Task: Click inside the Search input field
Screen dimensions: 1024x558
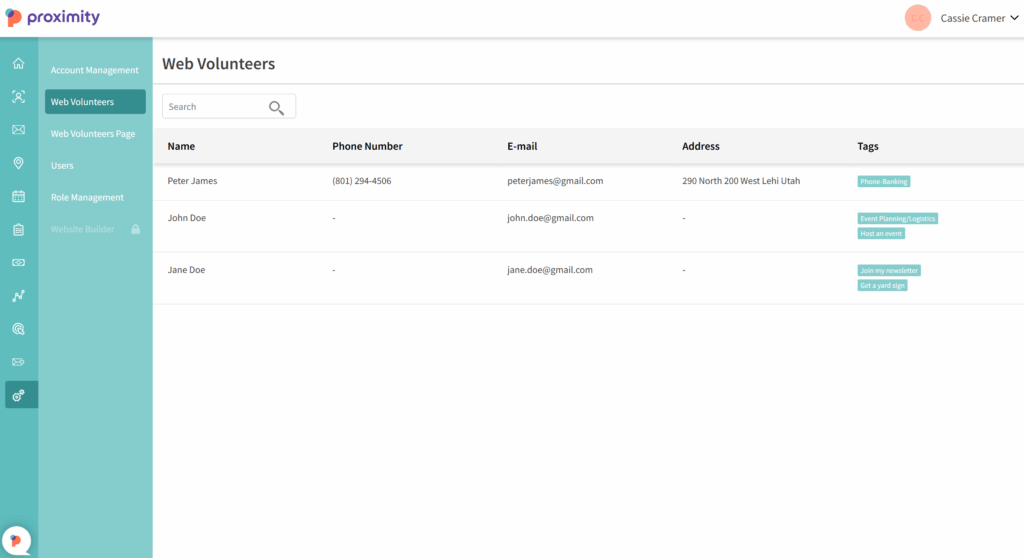Action: [x=215, y=107]
